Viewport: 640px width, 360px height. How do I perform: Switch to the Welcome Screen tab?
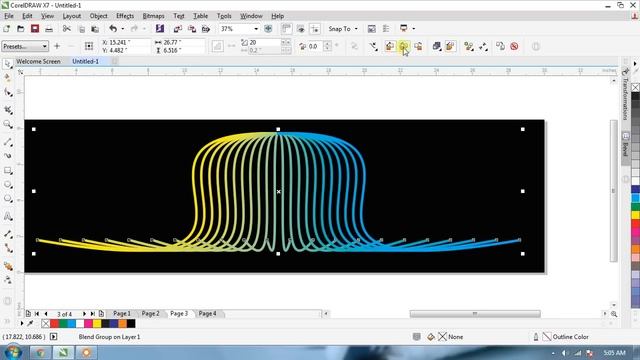click(x=38, y=61)
